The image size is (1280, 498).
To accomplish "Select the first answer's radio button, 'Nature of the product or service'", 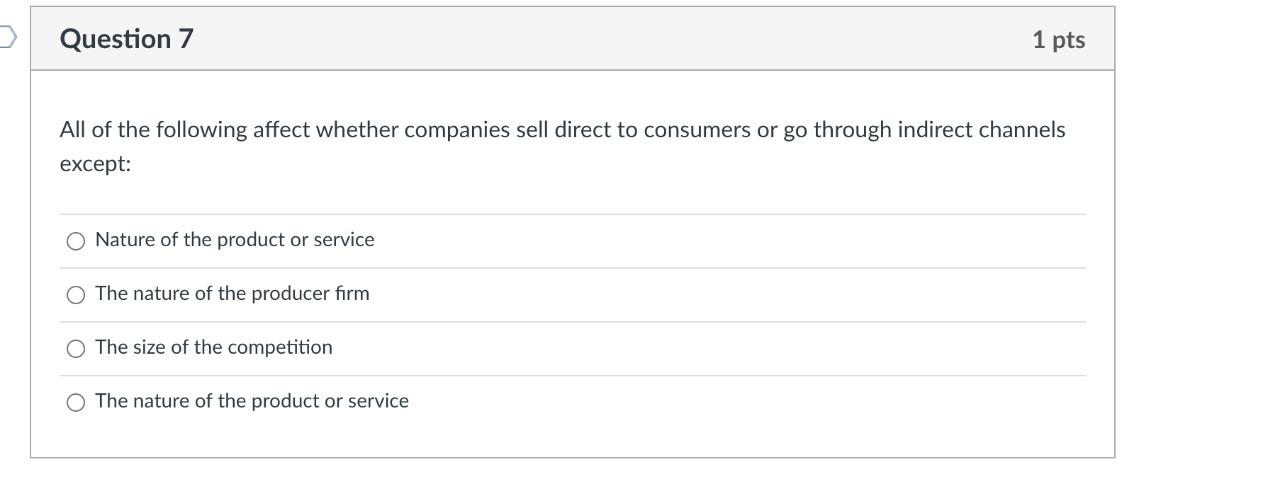I will click(76, 241).
